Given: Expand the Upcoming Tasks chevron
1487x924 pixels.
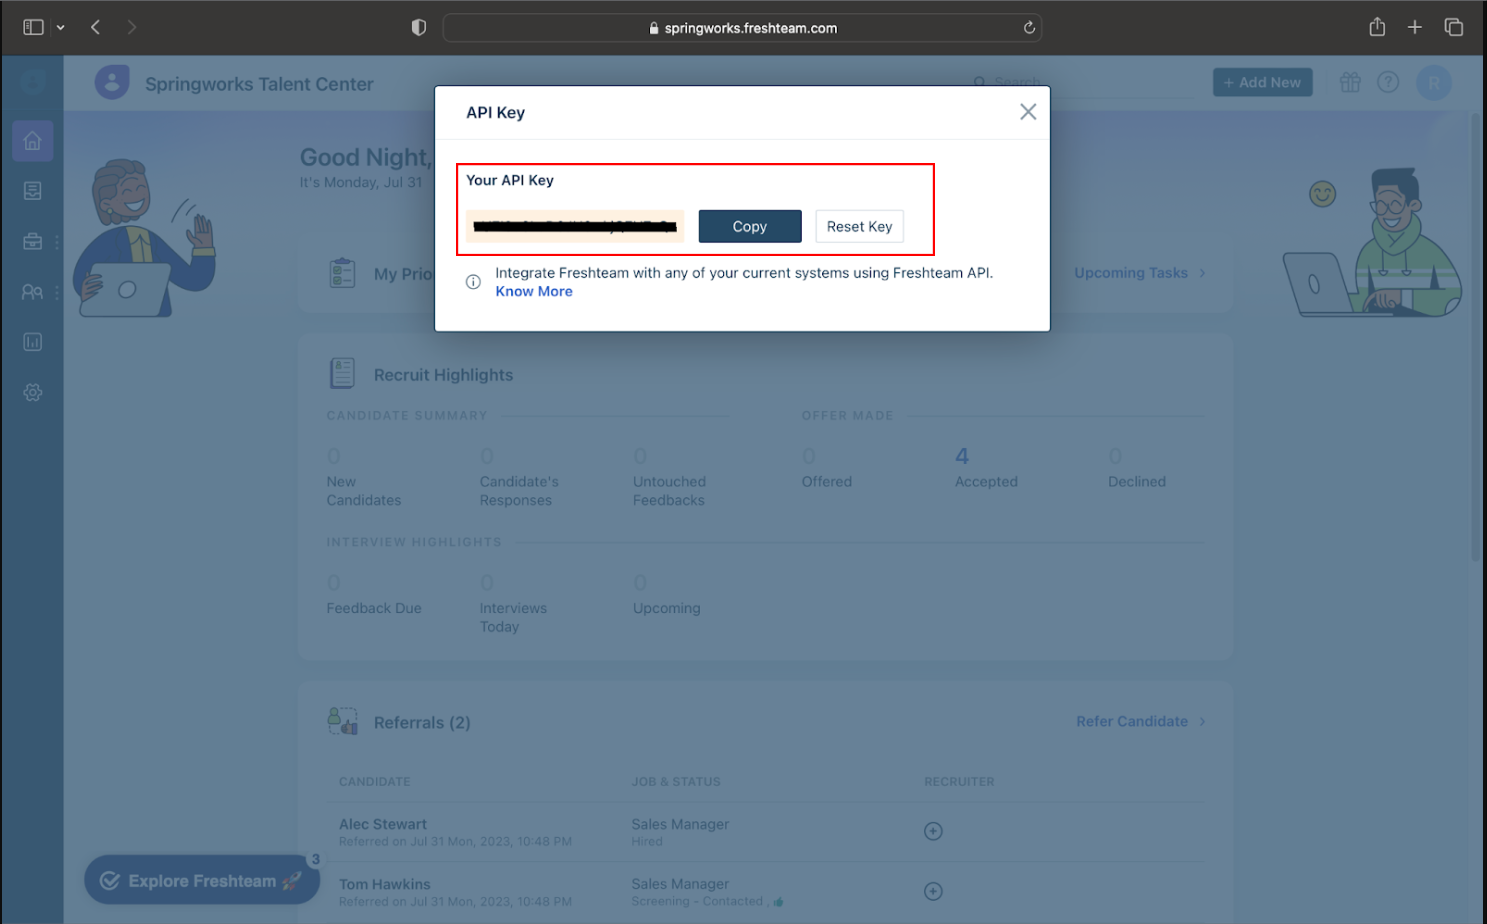Looking at the screenshot, I should pyautogui.click(x=1202, y=273).
